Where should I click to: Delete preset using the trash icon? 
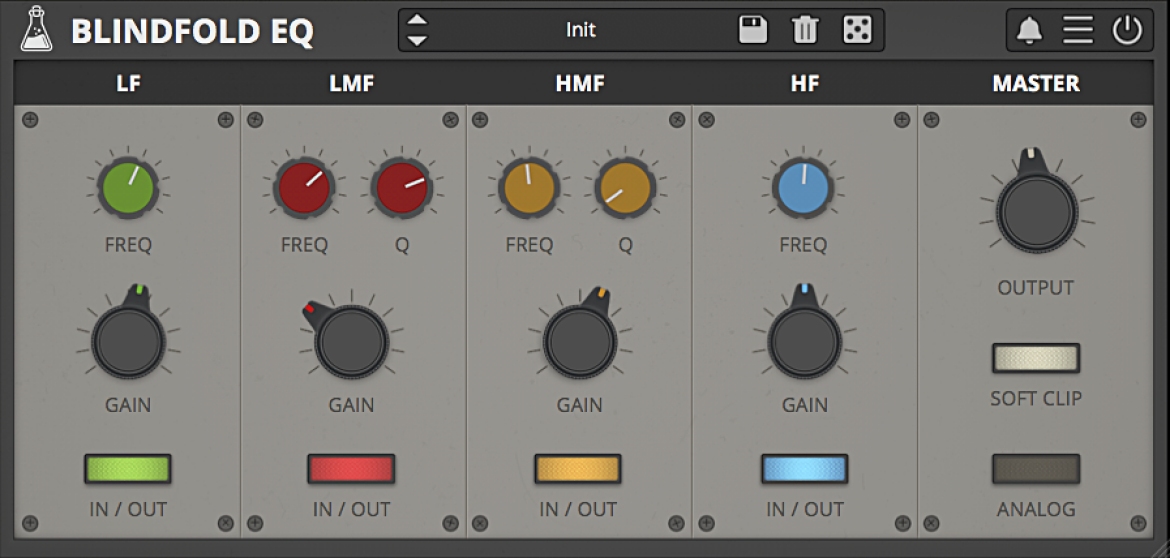tap(805, 30)
